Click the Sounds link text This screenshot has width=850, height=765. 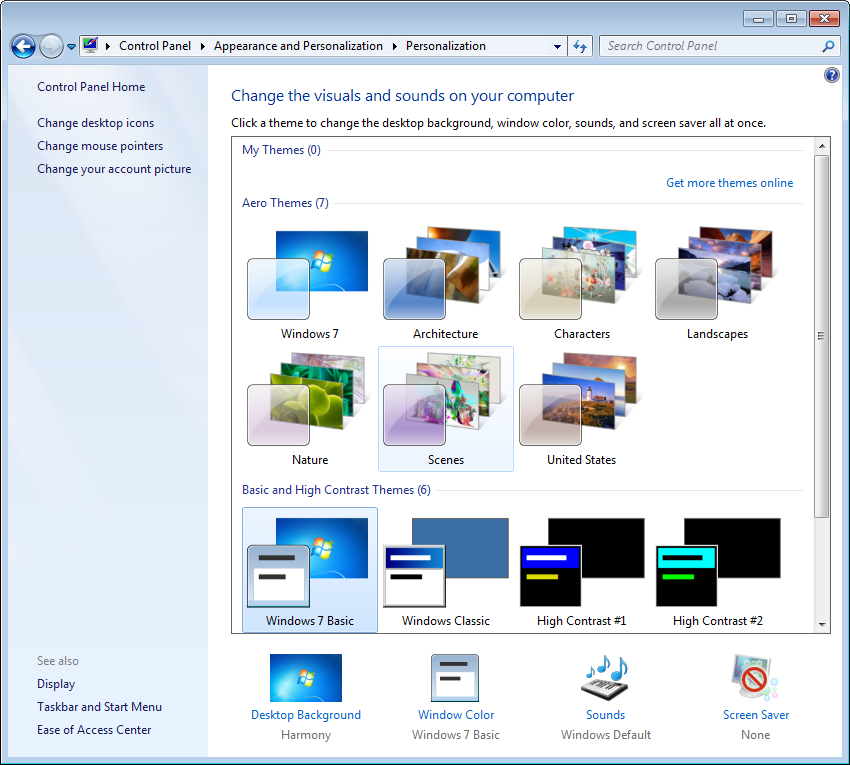[606, 715]
